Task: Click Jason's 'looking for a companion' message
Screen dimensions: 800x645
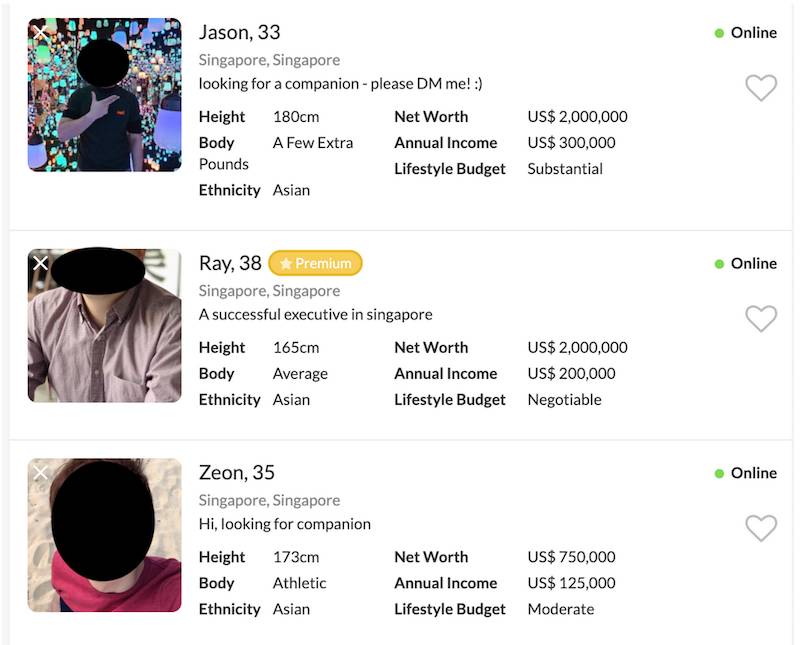Action: pos(340,83)
